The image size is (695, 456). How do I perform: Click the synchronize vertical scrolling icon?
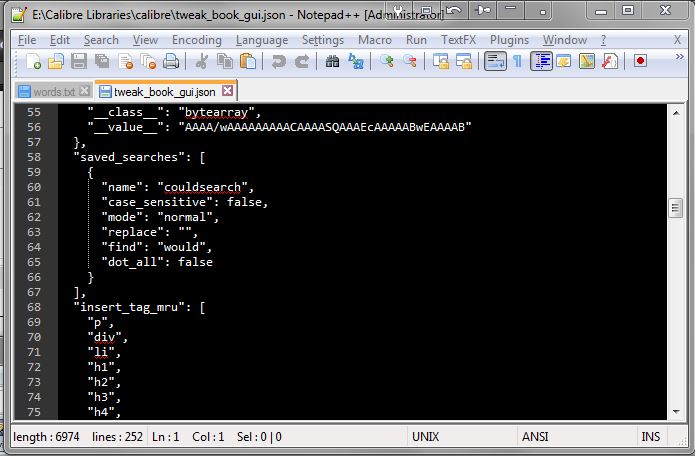pyautogui.click(x=441, y=61)
